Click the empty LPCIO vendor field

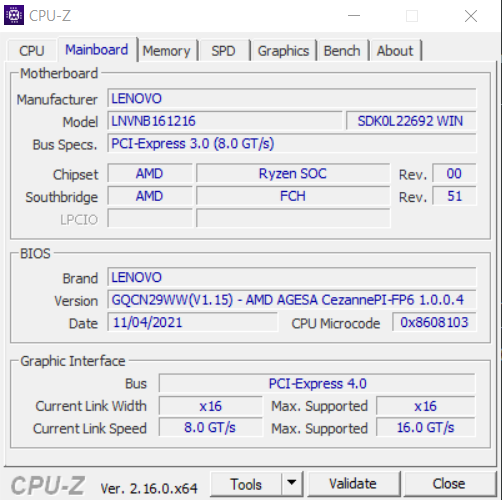(150, 218)
